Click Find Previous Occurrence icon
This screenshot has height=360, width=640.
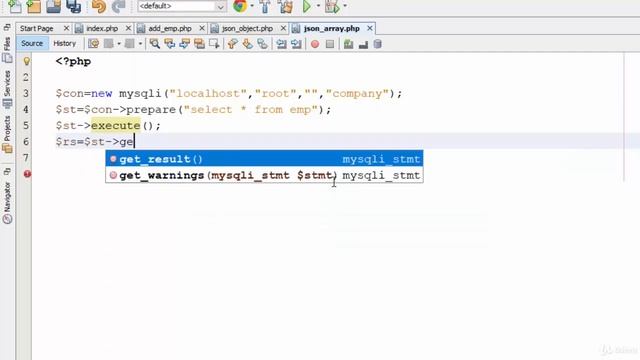169,44
